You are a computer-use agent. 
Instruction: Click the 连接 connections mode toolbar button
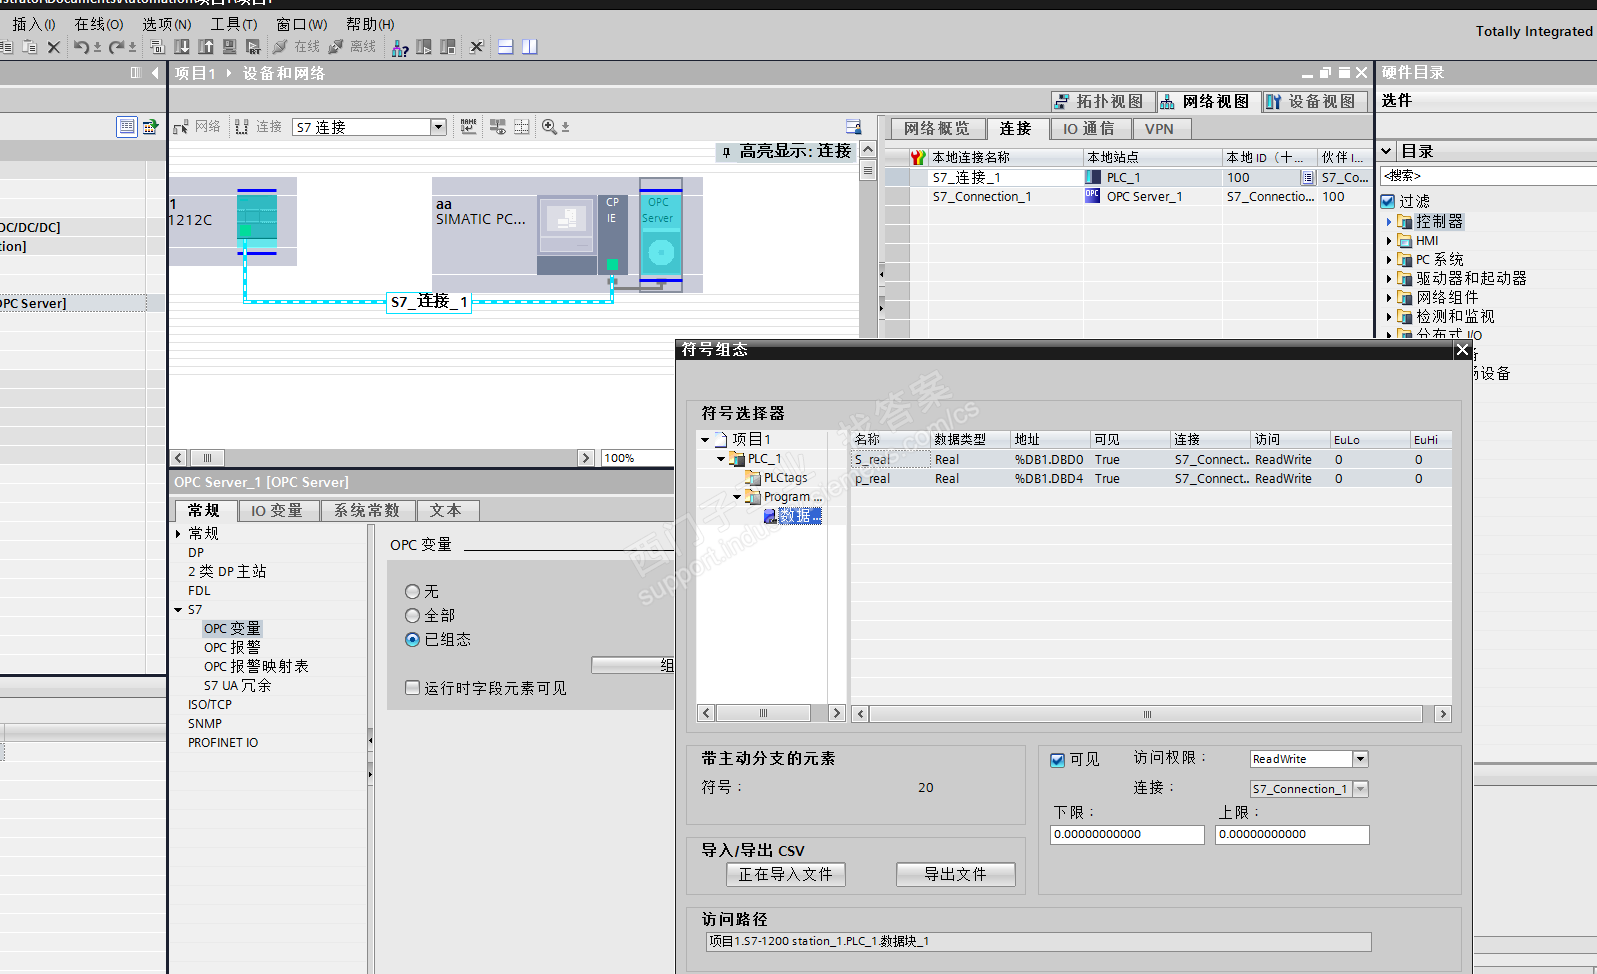coord(258,127)
